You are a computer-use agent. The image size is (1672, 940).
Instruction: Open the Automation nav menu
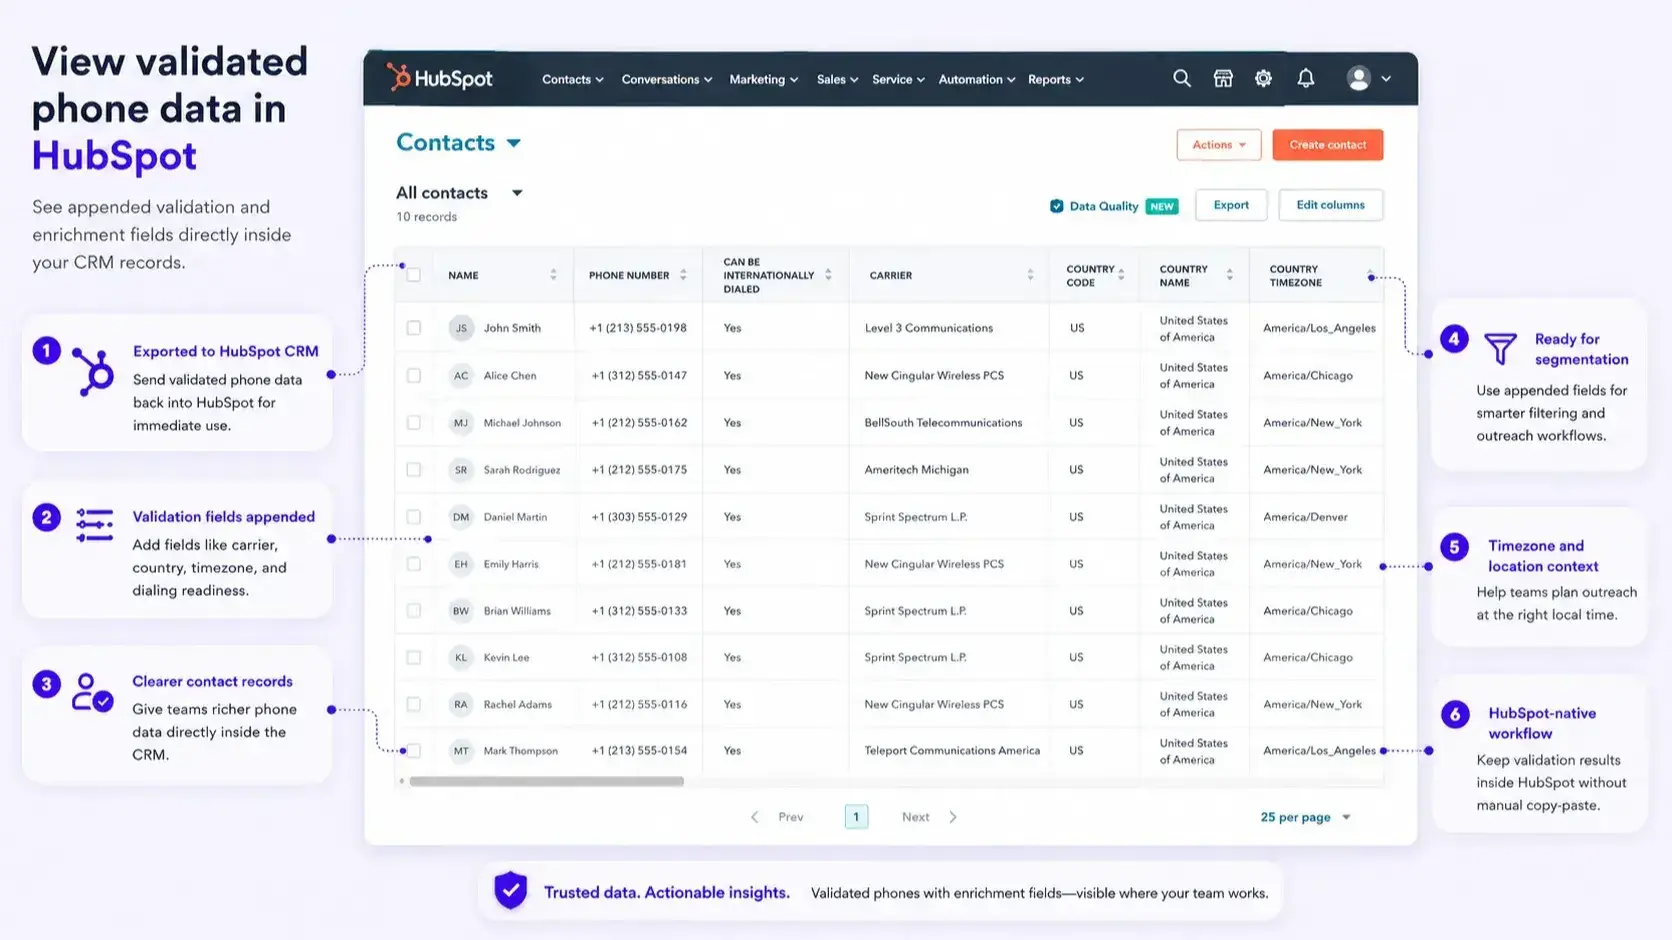(977, 79)
